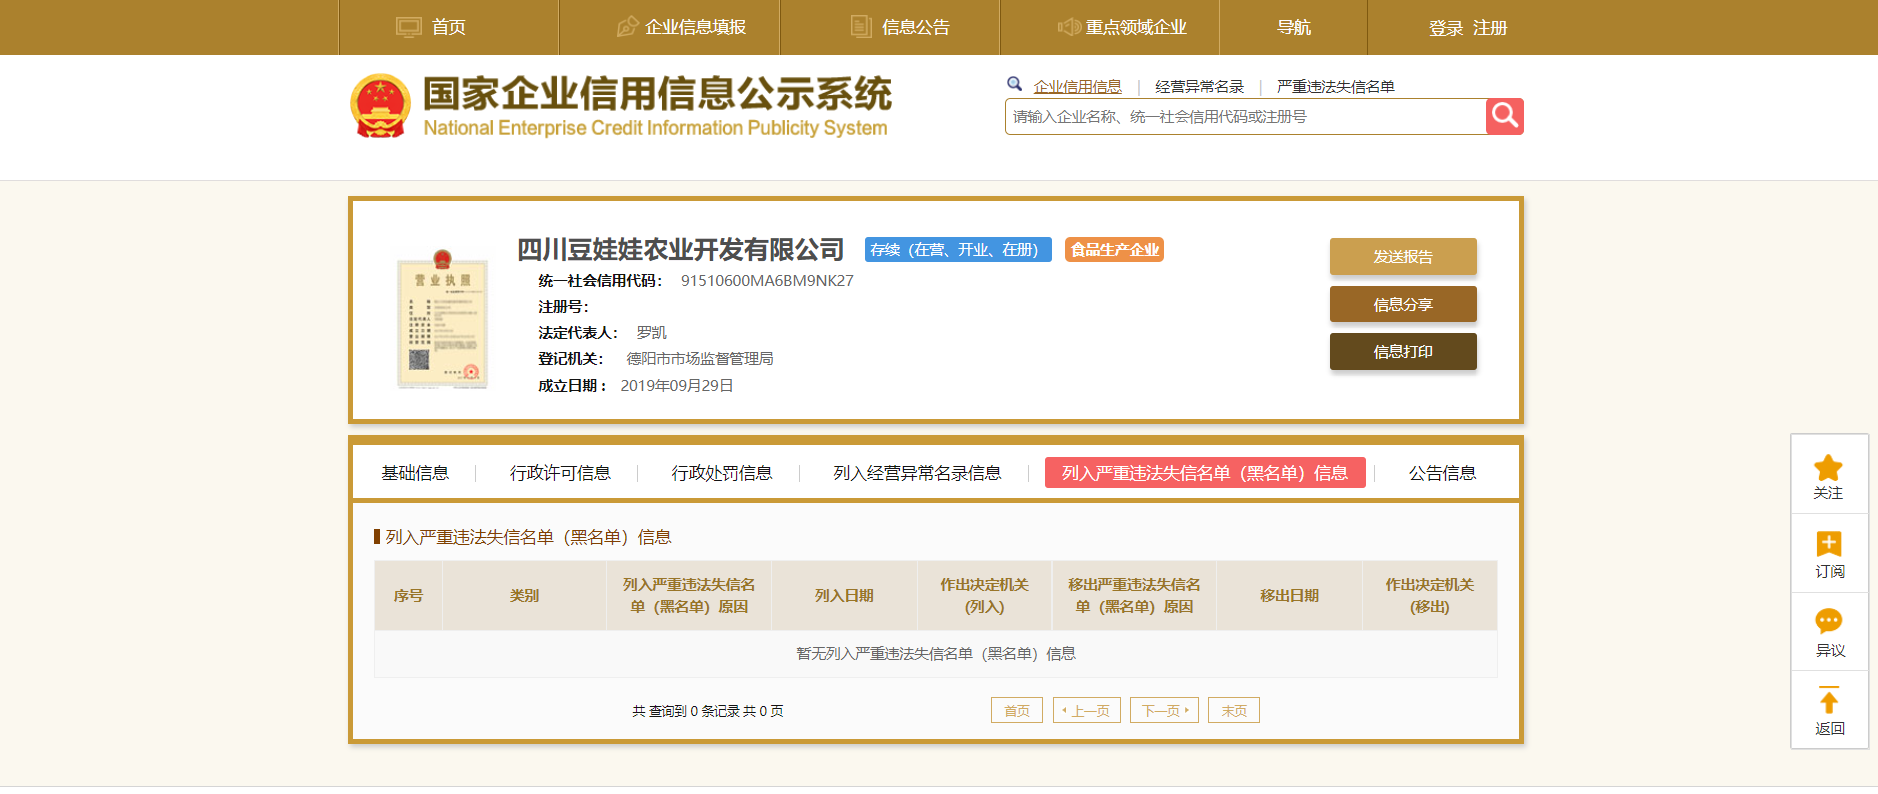Click the legal representative name 罗凯

651,333
